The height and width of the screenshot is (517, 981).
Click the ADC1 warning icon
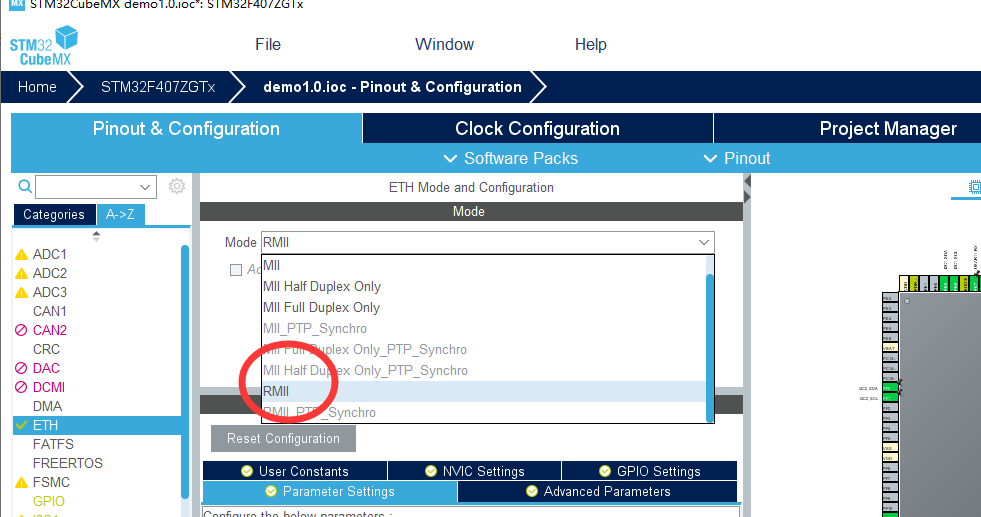click(21, 255)
